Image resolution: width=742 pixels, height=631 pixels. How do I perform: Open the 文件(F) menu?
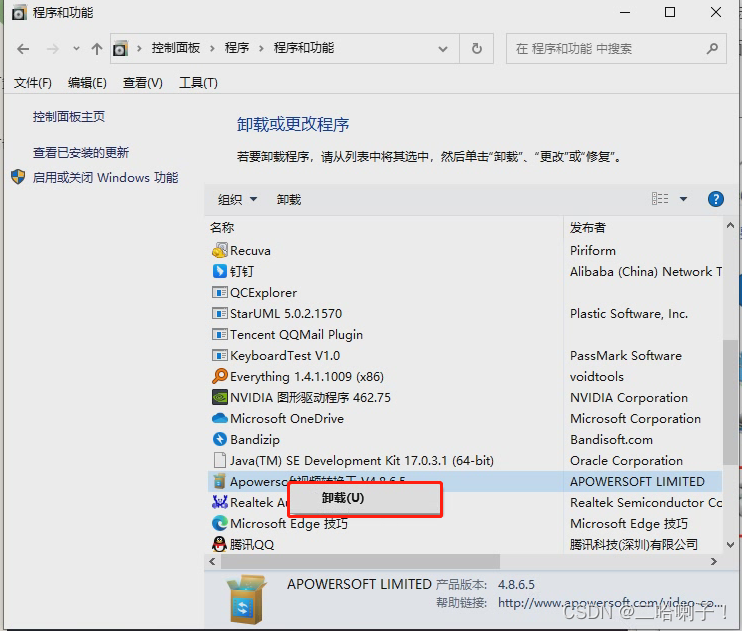(x=33, y=83)
